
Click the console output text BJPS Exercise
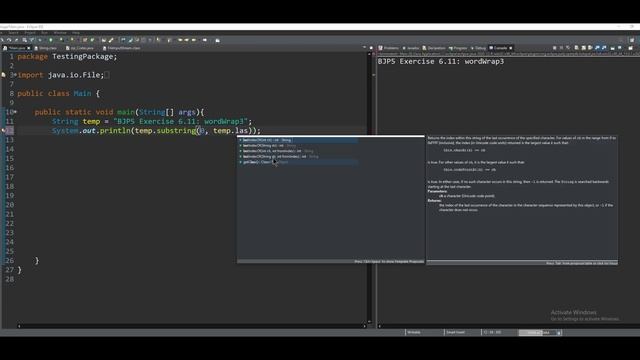(441, 61)
